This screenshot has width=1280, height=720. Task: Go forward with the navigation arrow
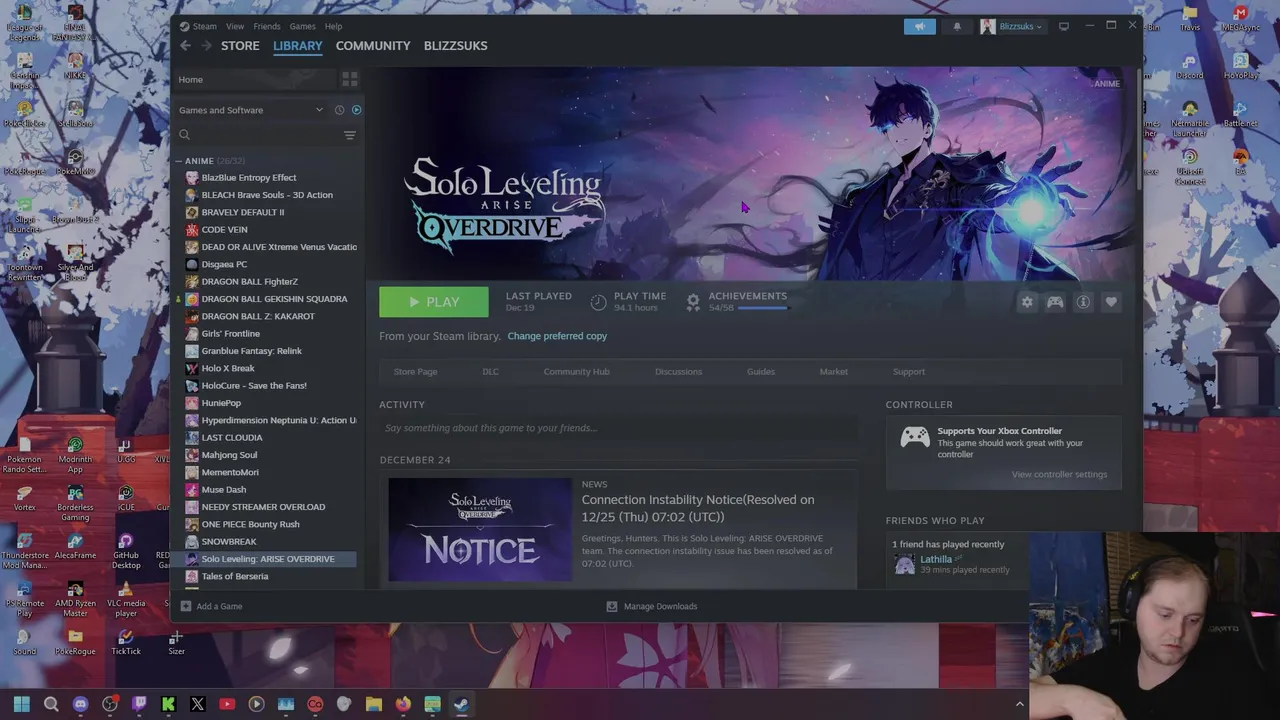coord(206,46)
